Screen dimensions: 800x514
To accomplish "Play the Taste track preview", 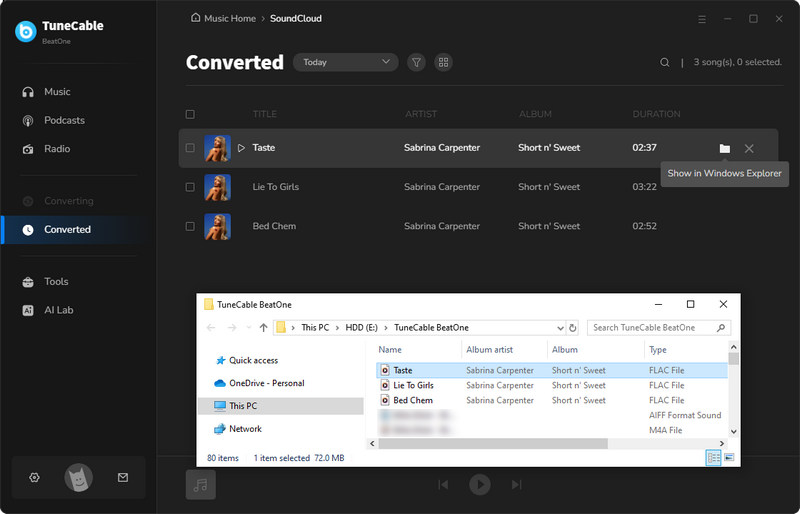I will tap(241, 148).
